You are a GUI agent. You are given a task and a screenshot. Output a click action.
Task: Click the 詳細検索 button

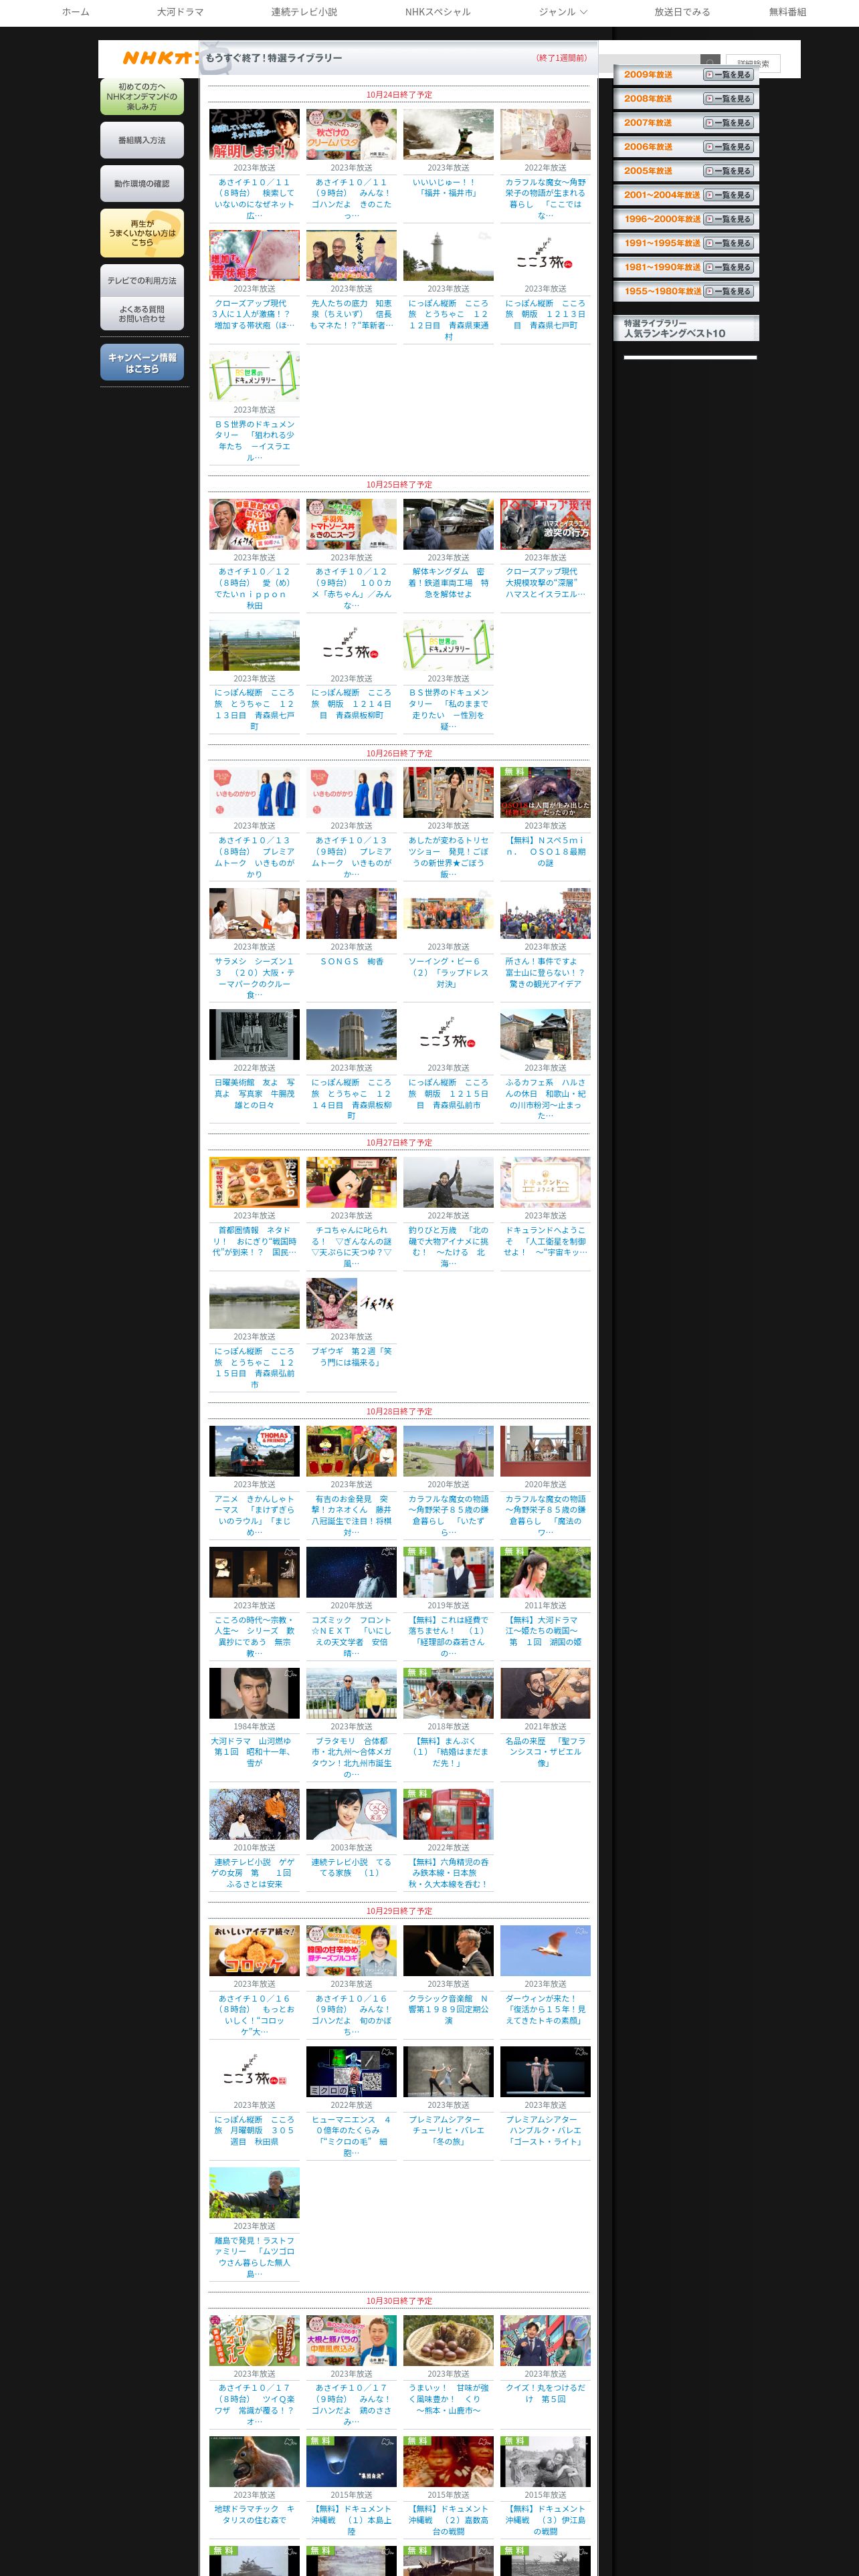click(753, 63)
